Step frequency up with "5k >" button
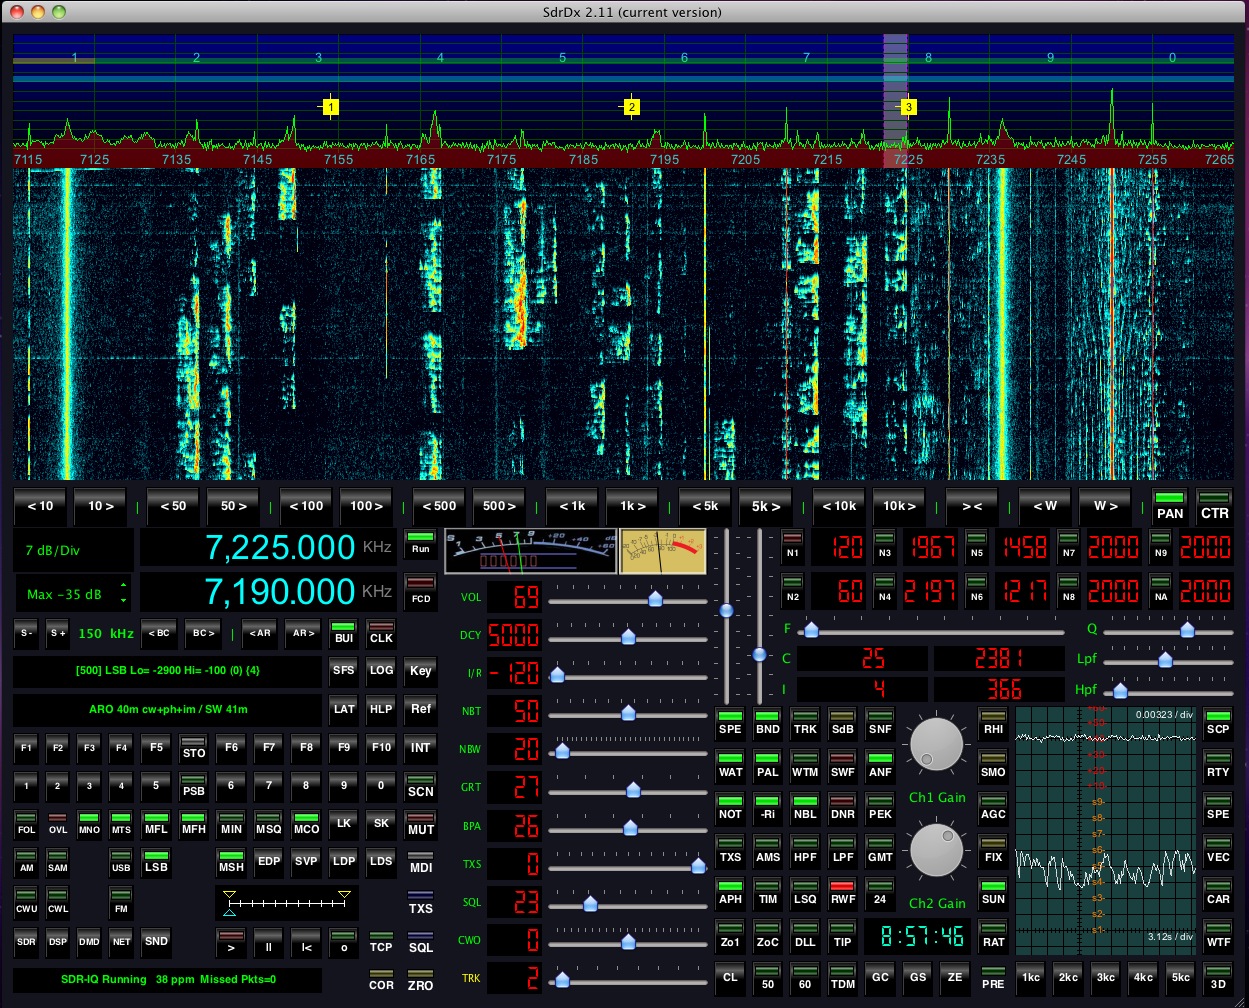 coord(765,506)
